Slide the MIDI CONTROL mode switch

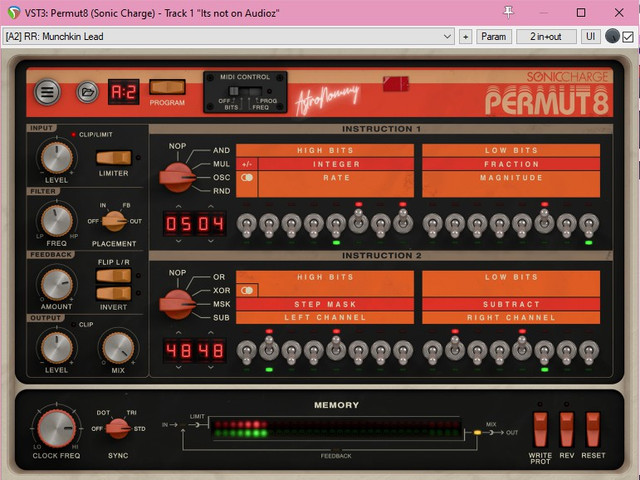(244, 91)
